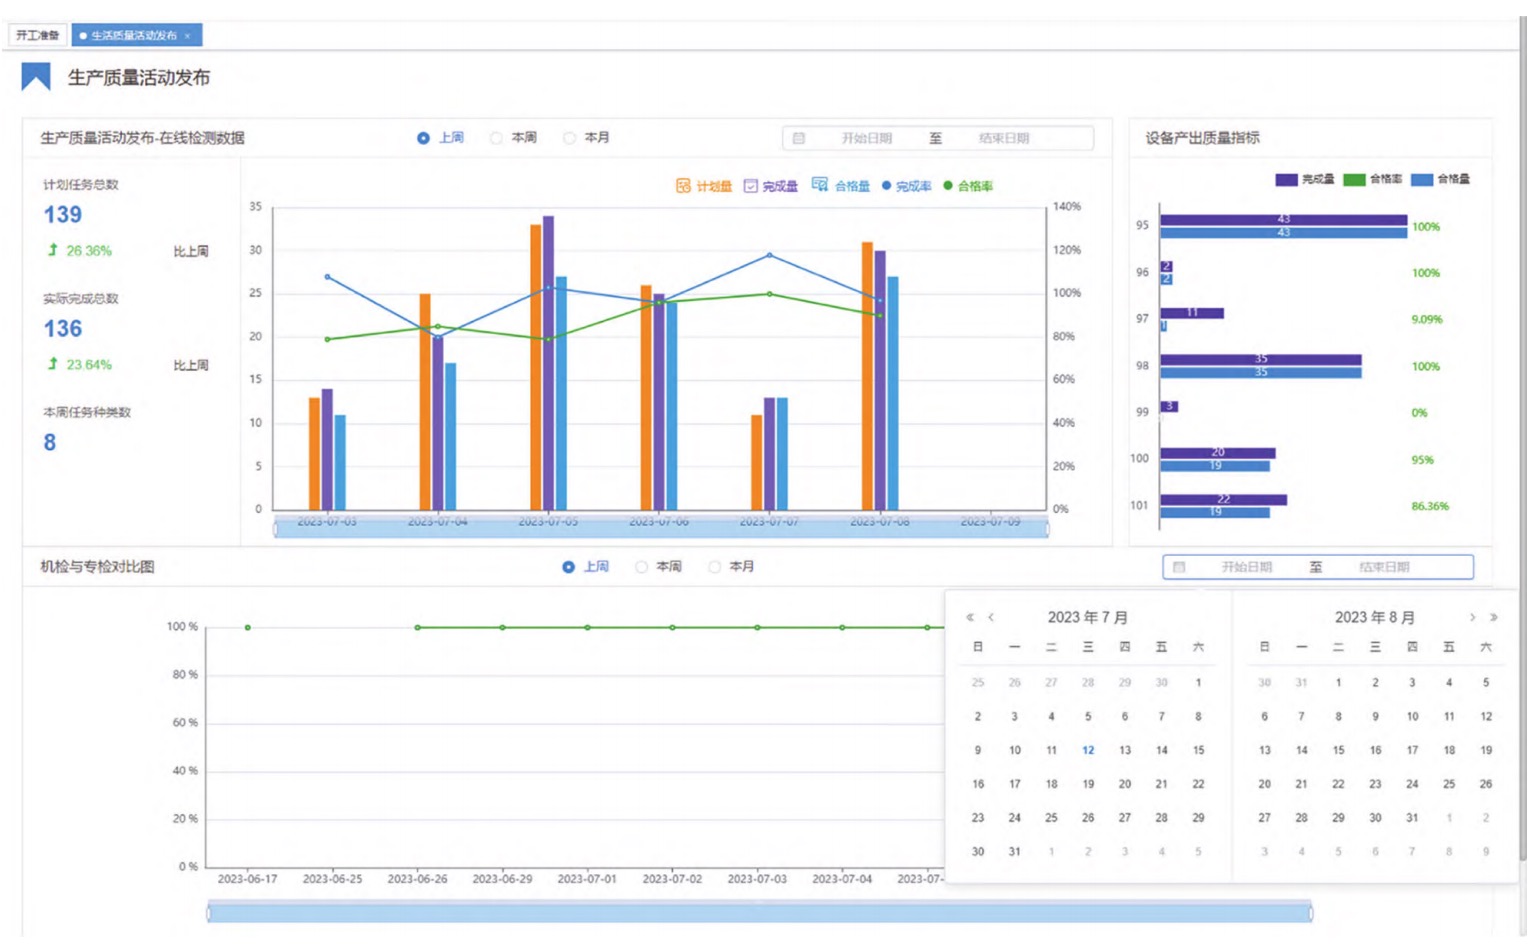Pick July 12 in the calendar
Screen dimensions: 1538x948
[x=1088, y=750]
